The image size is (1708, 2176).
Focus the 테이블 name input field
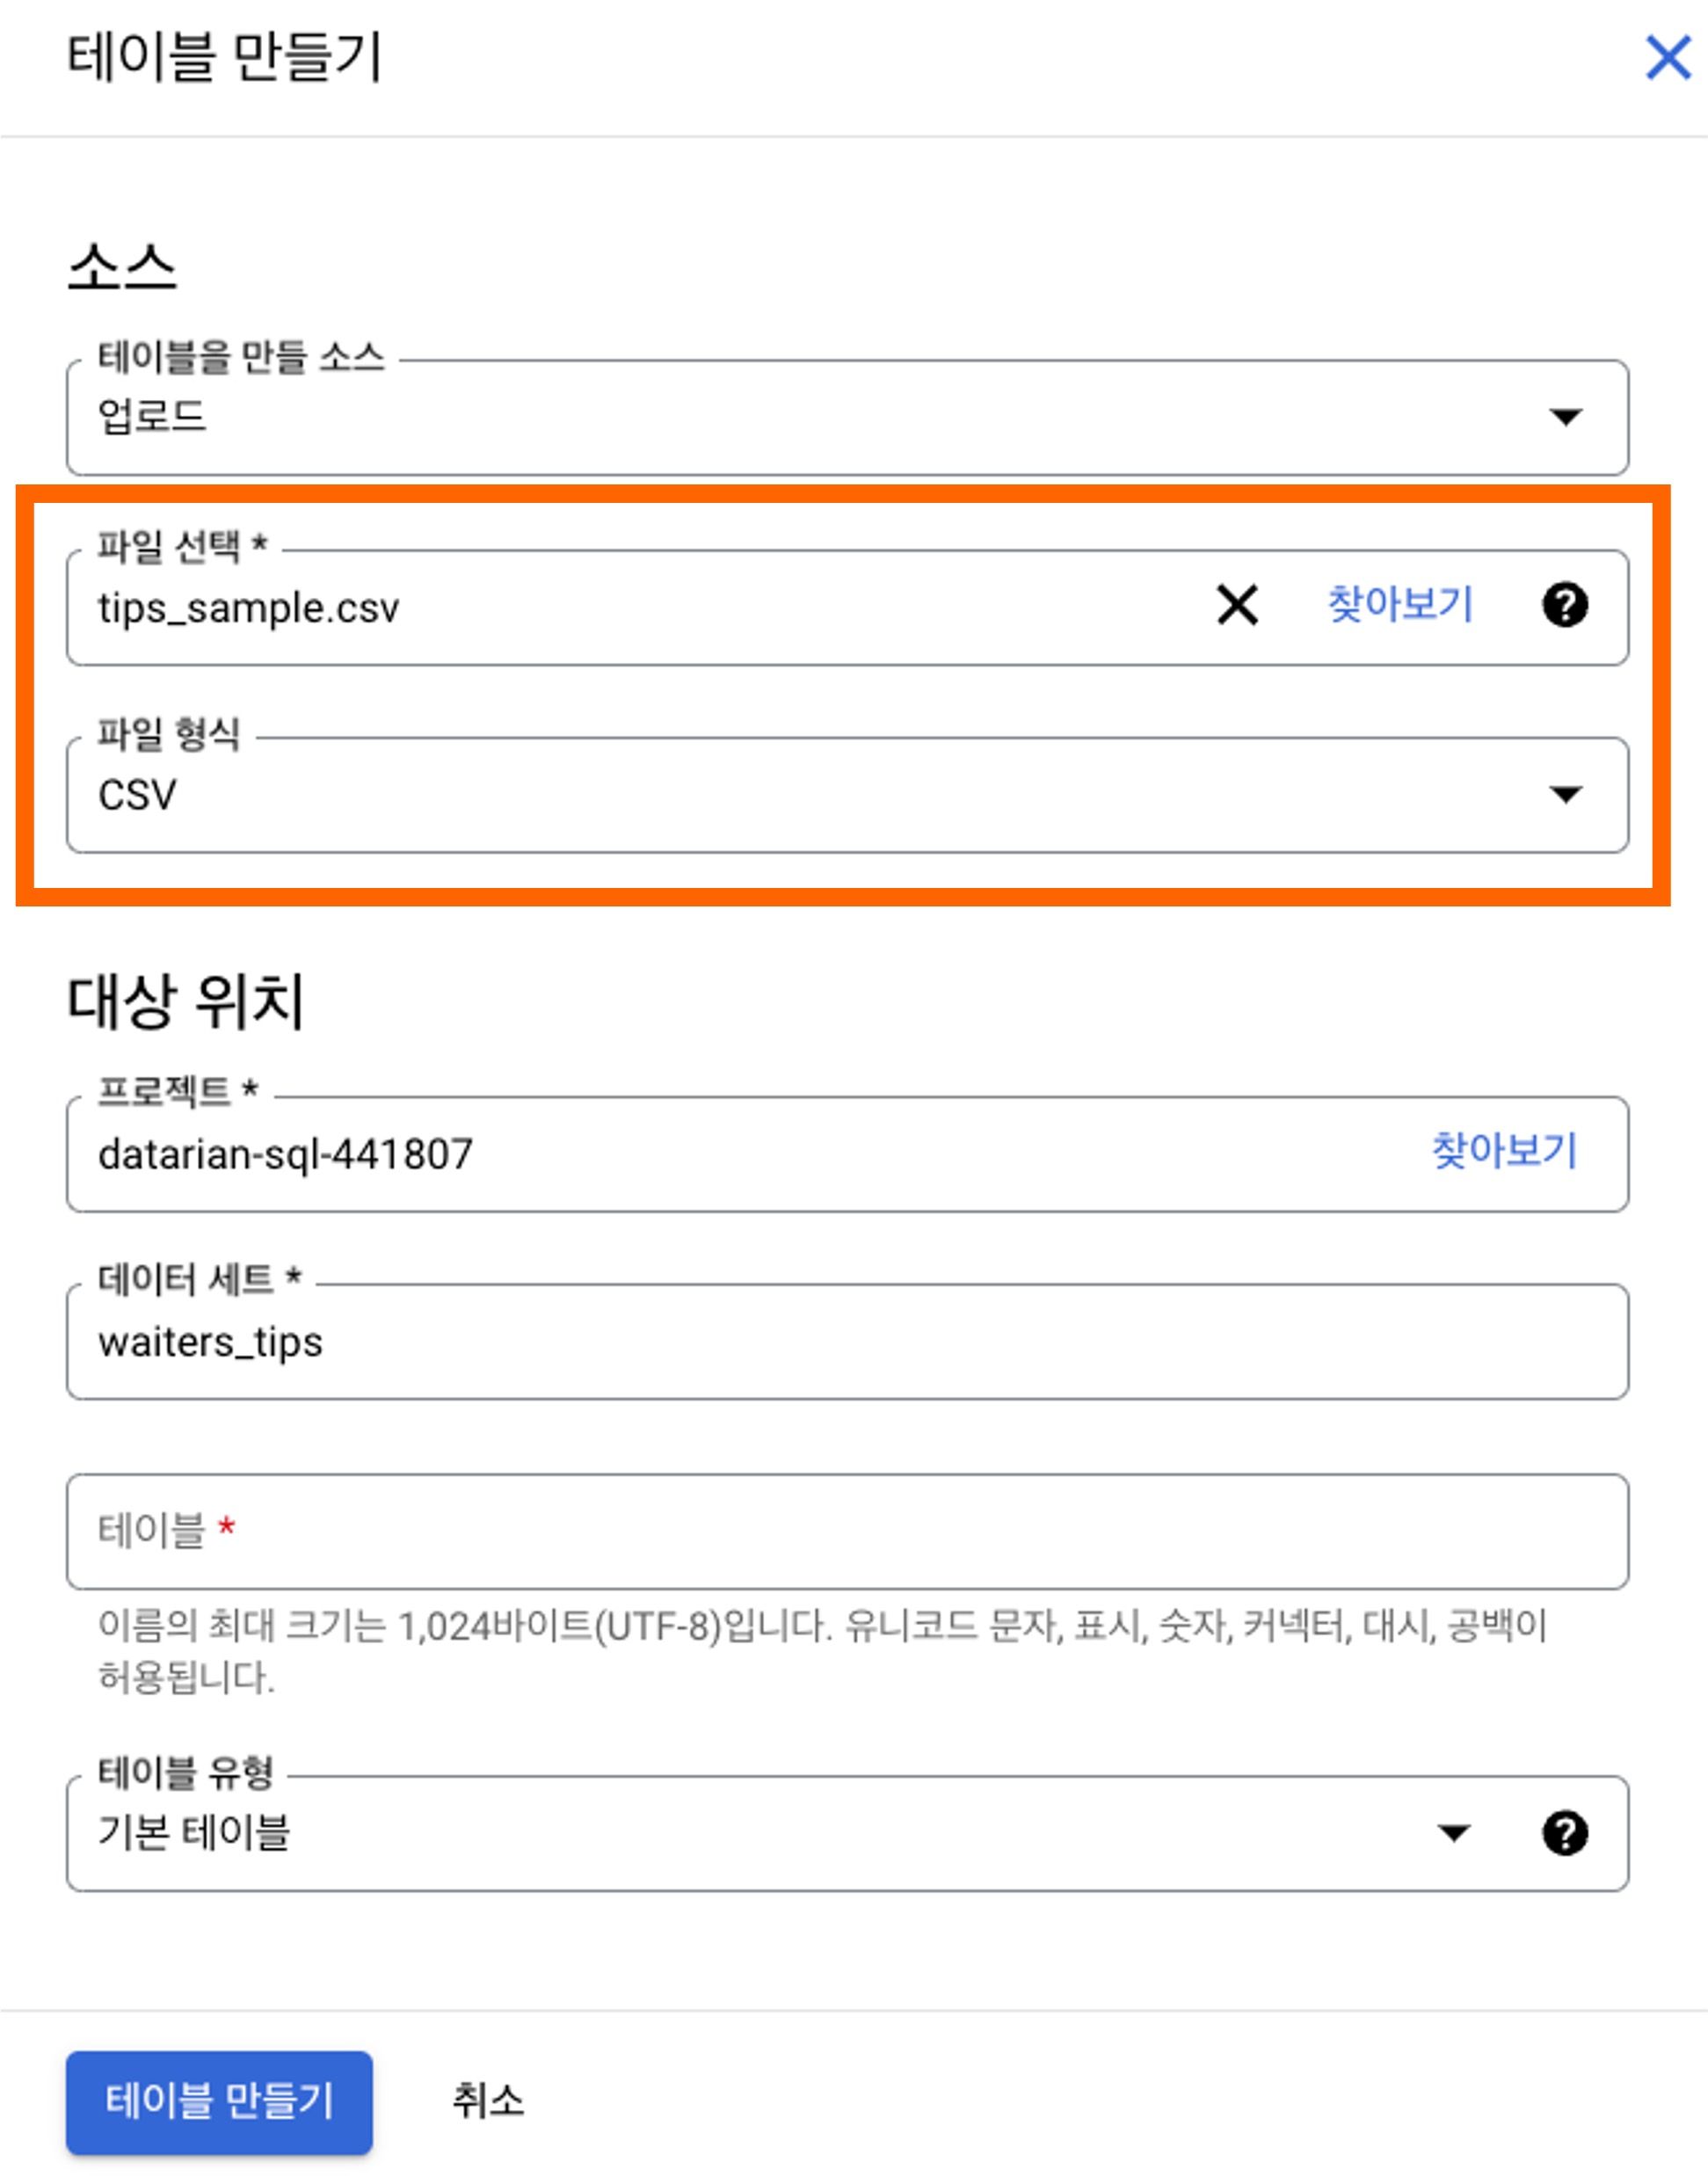[847, 1531]
